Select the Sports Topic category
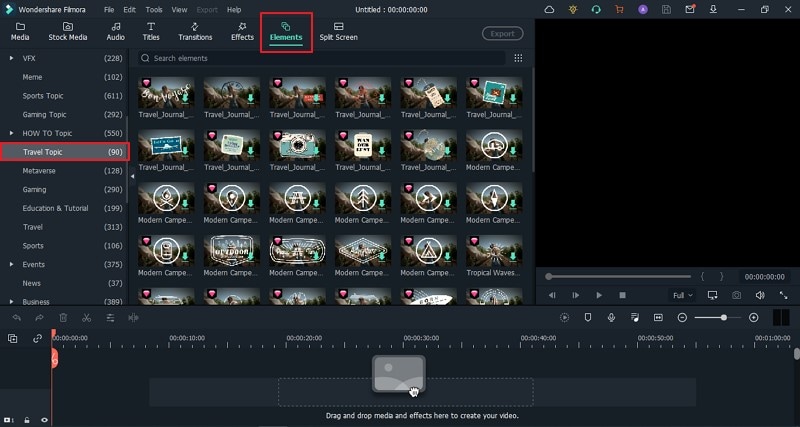800x427 pixels. (43, 96)
